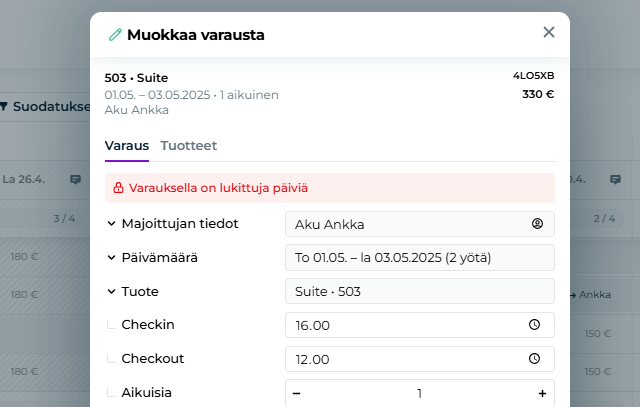
Task: Close the Muokkaa varausta dialog
Action: pyautogui.click(x=548, y=32)
